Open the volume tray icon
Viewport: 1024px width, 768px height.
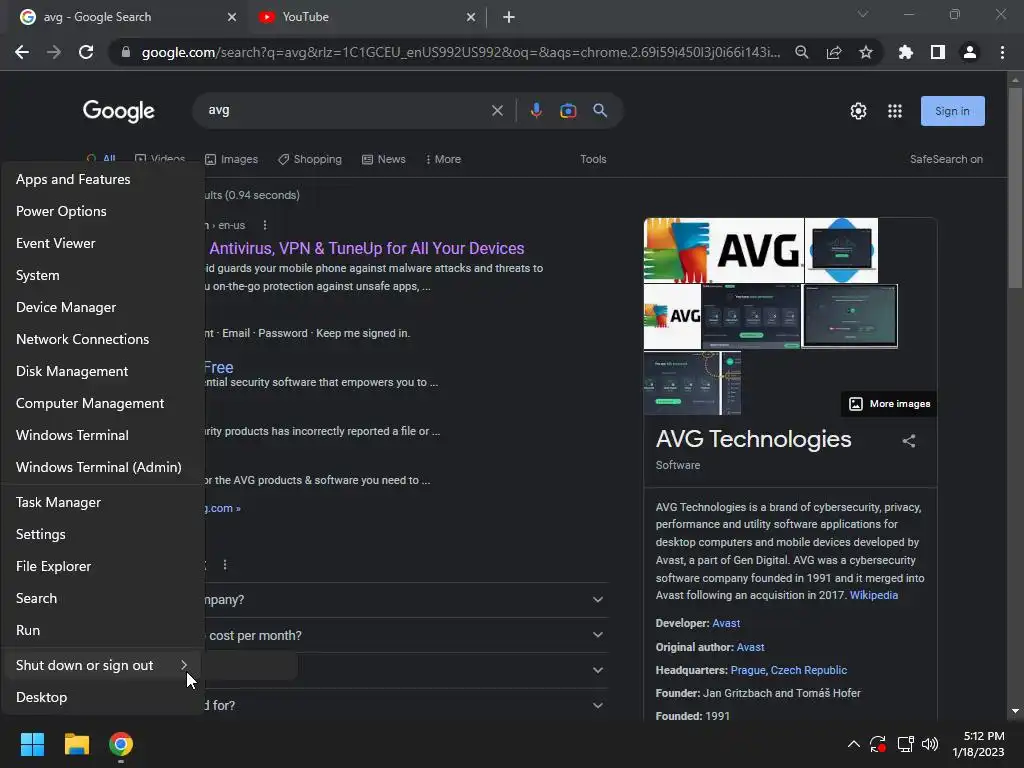point(929,744)
